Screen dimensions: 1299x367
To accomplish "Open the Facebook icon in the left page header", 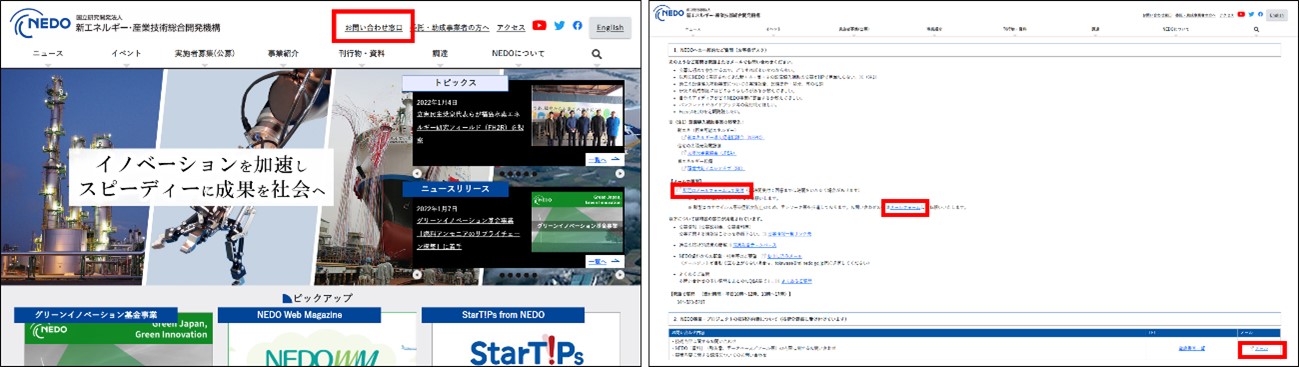I will click(578, 26).
